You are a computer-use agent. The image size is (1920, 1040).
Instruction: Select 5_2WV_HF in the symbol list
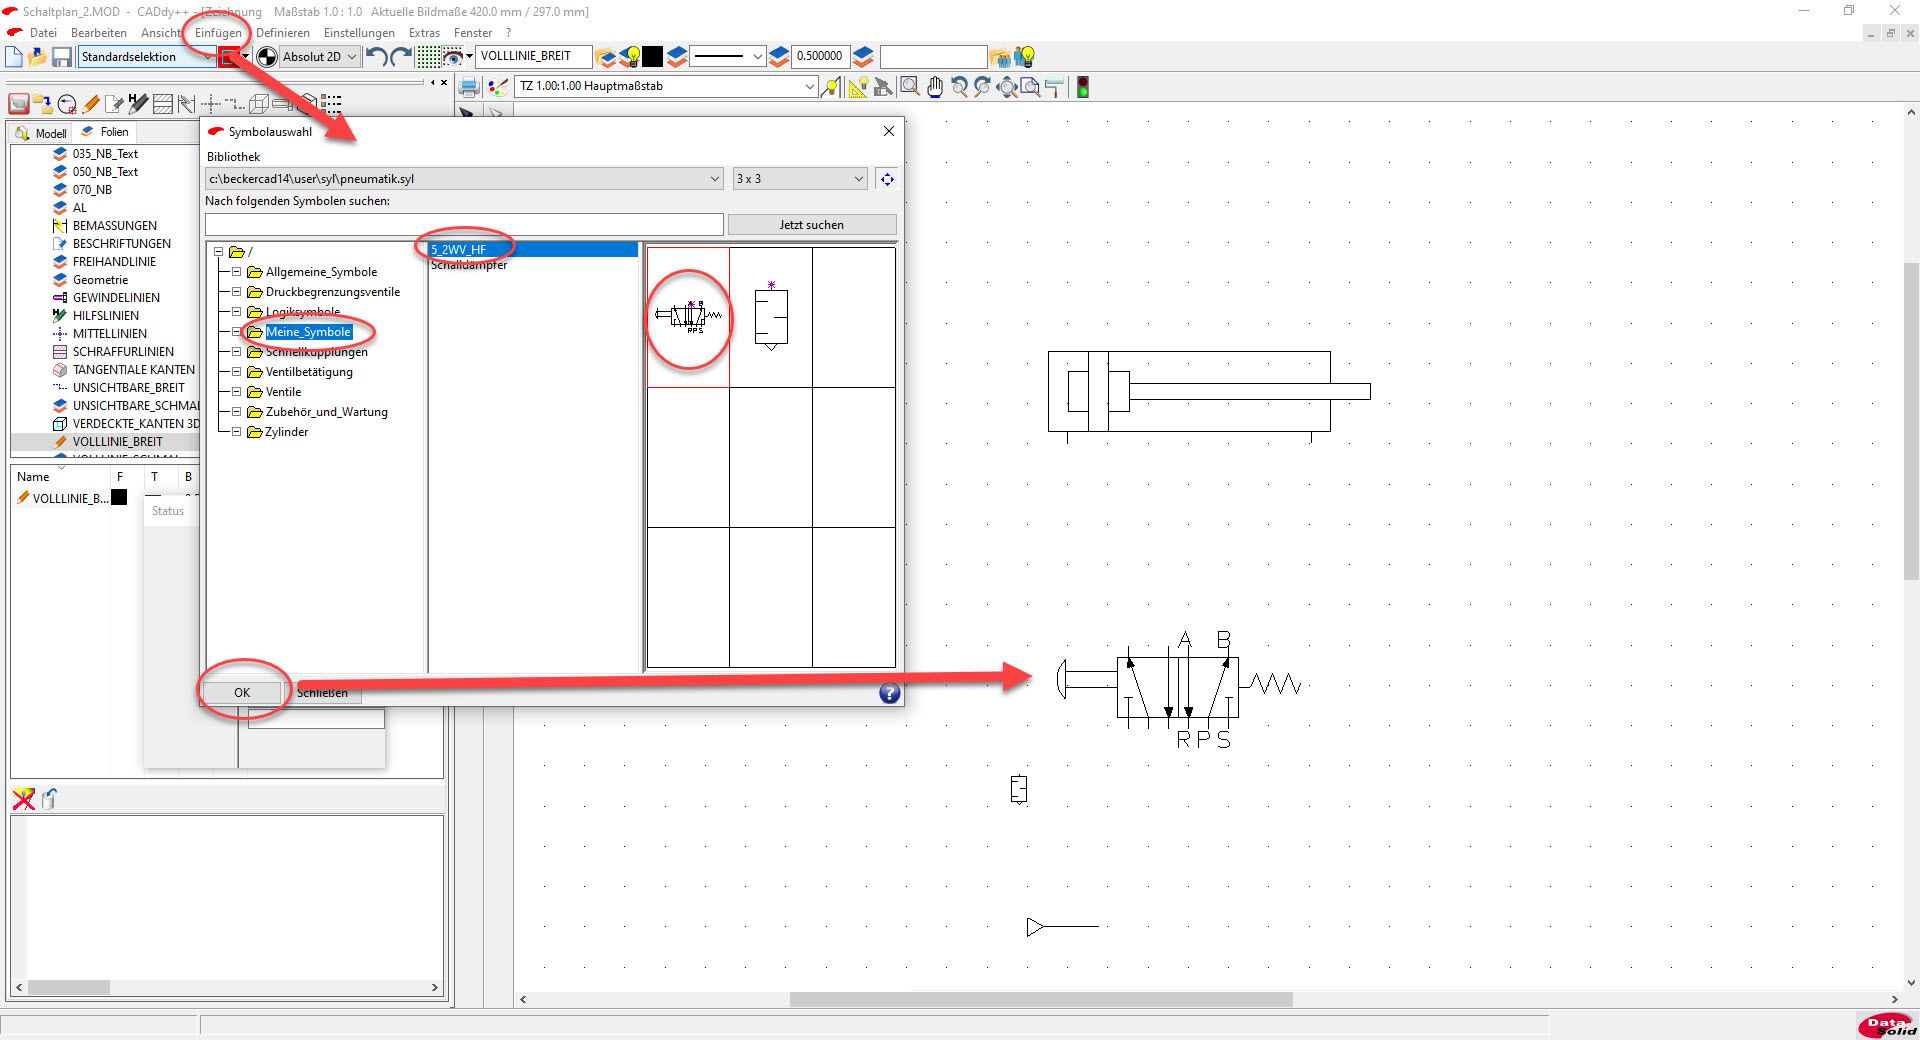point(533,249)
